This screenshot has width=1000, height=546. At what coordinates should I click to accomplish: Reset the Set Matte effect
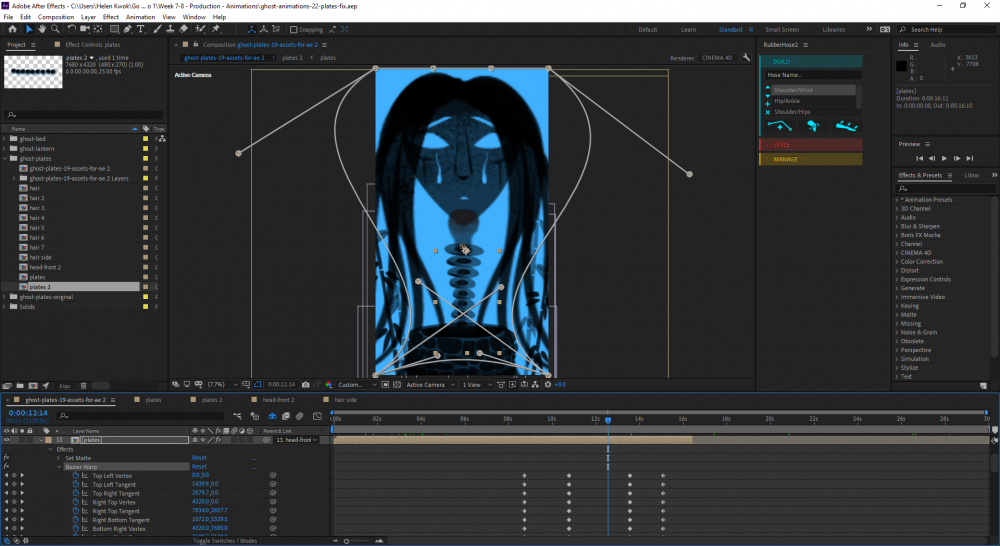coord(199,458)
